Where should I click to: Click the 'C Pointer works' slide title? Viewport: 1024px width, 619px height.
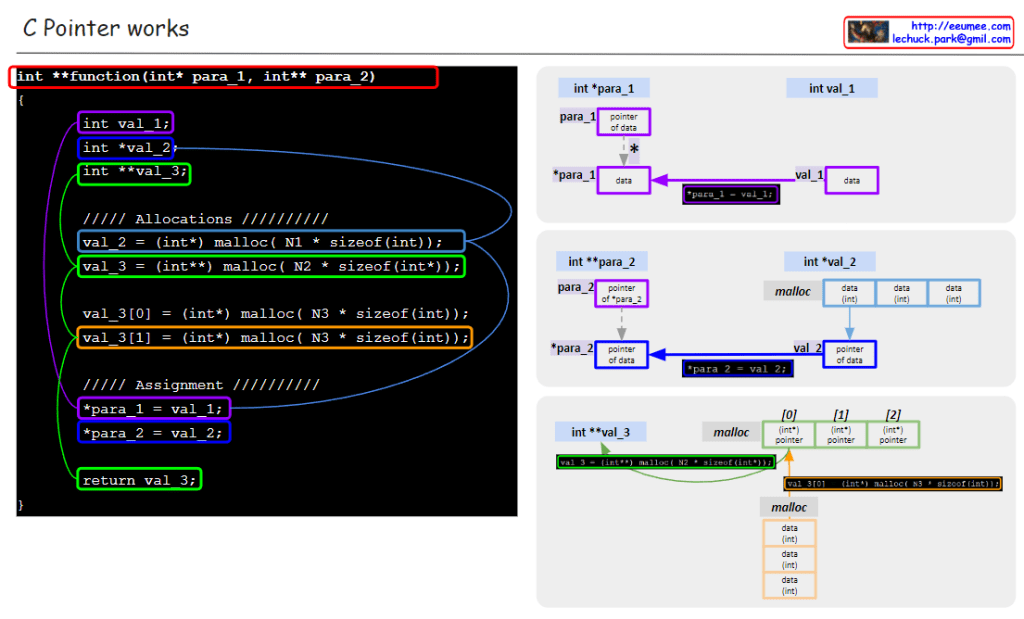tap(106, 28)
